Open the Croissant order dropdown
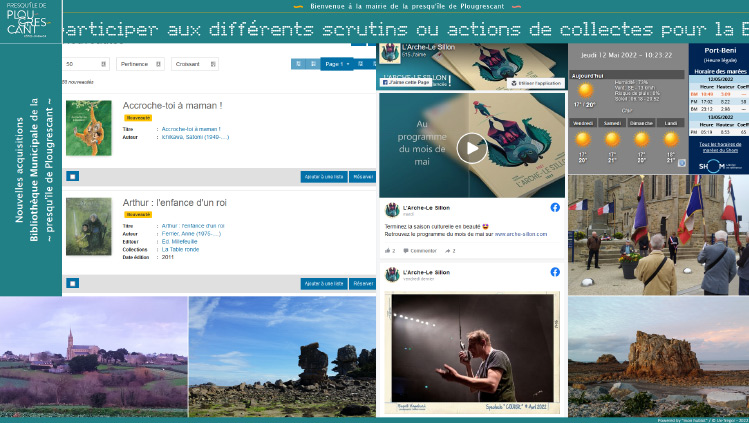The width and height of the screenshot is (749, 423). tap(195, 64)
